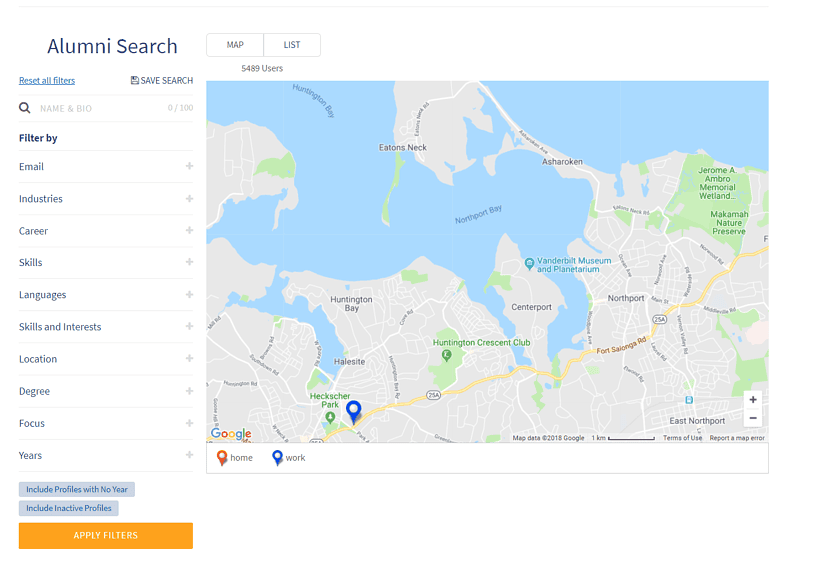
Task: Zoom out with the map minus button
Action: [x=753, y=418]
